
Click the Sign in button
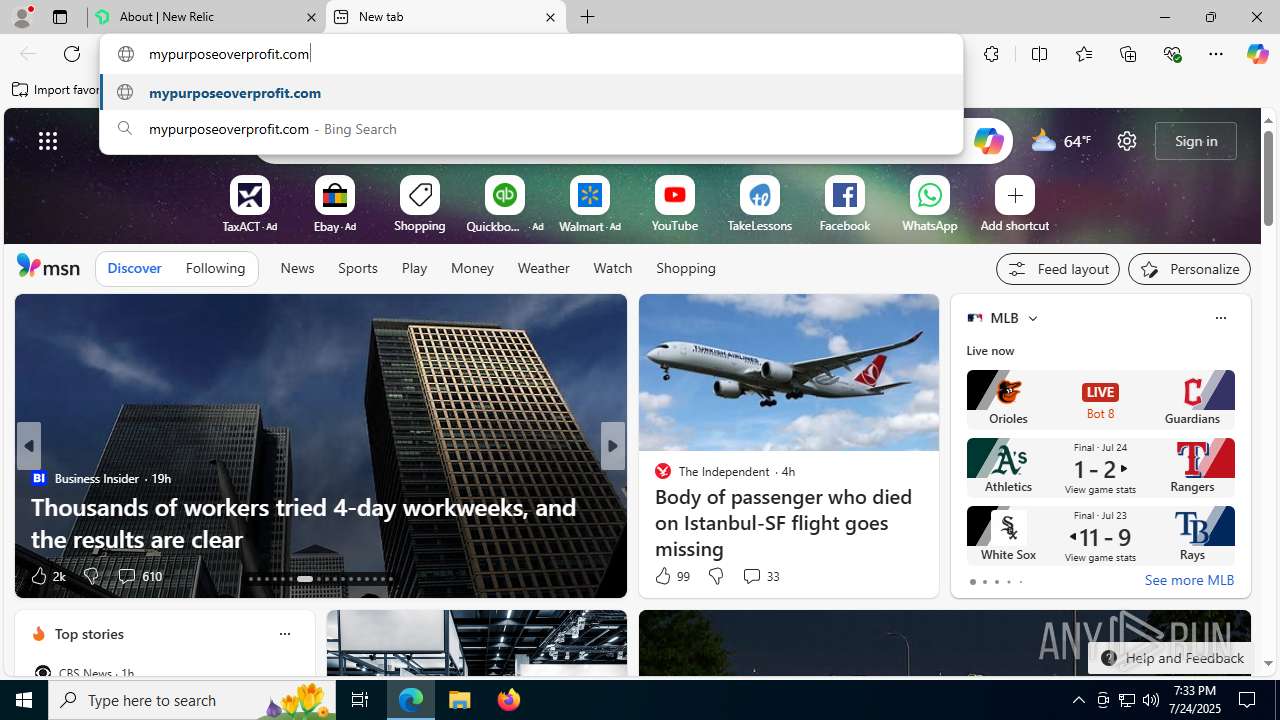(x=1196, y=141)
